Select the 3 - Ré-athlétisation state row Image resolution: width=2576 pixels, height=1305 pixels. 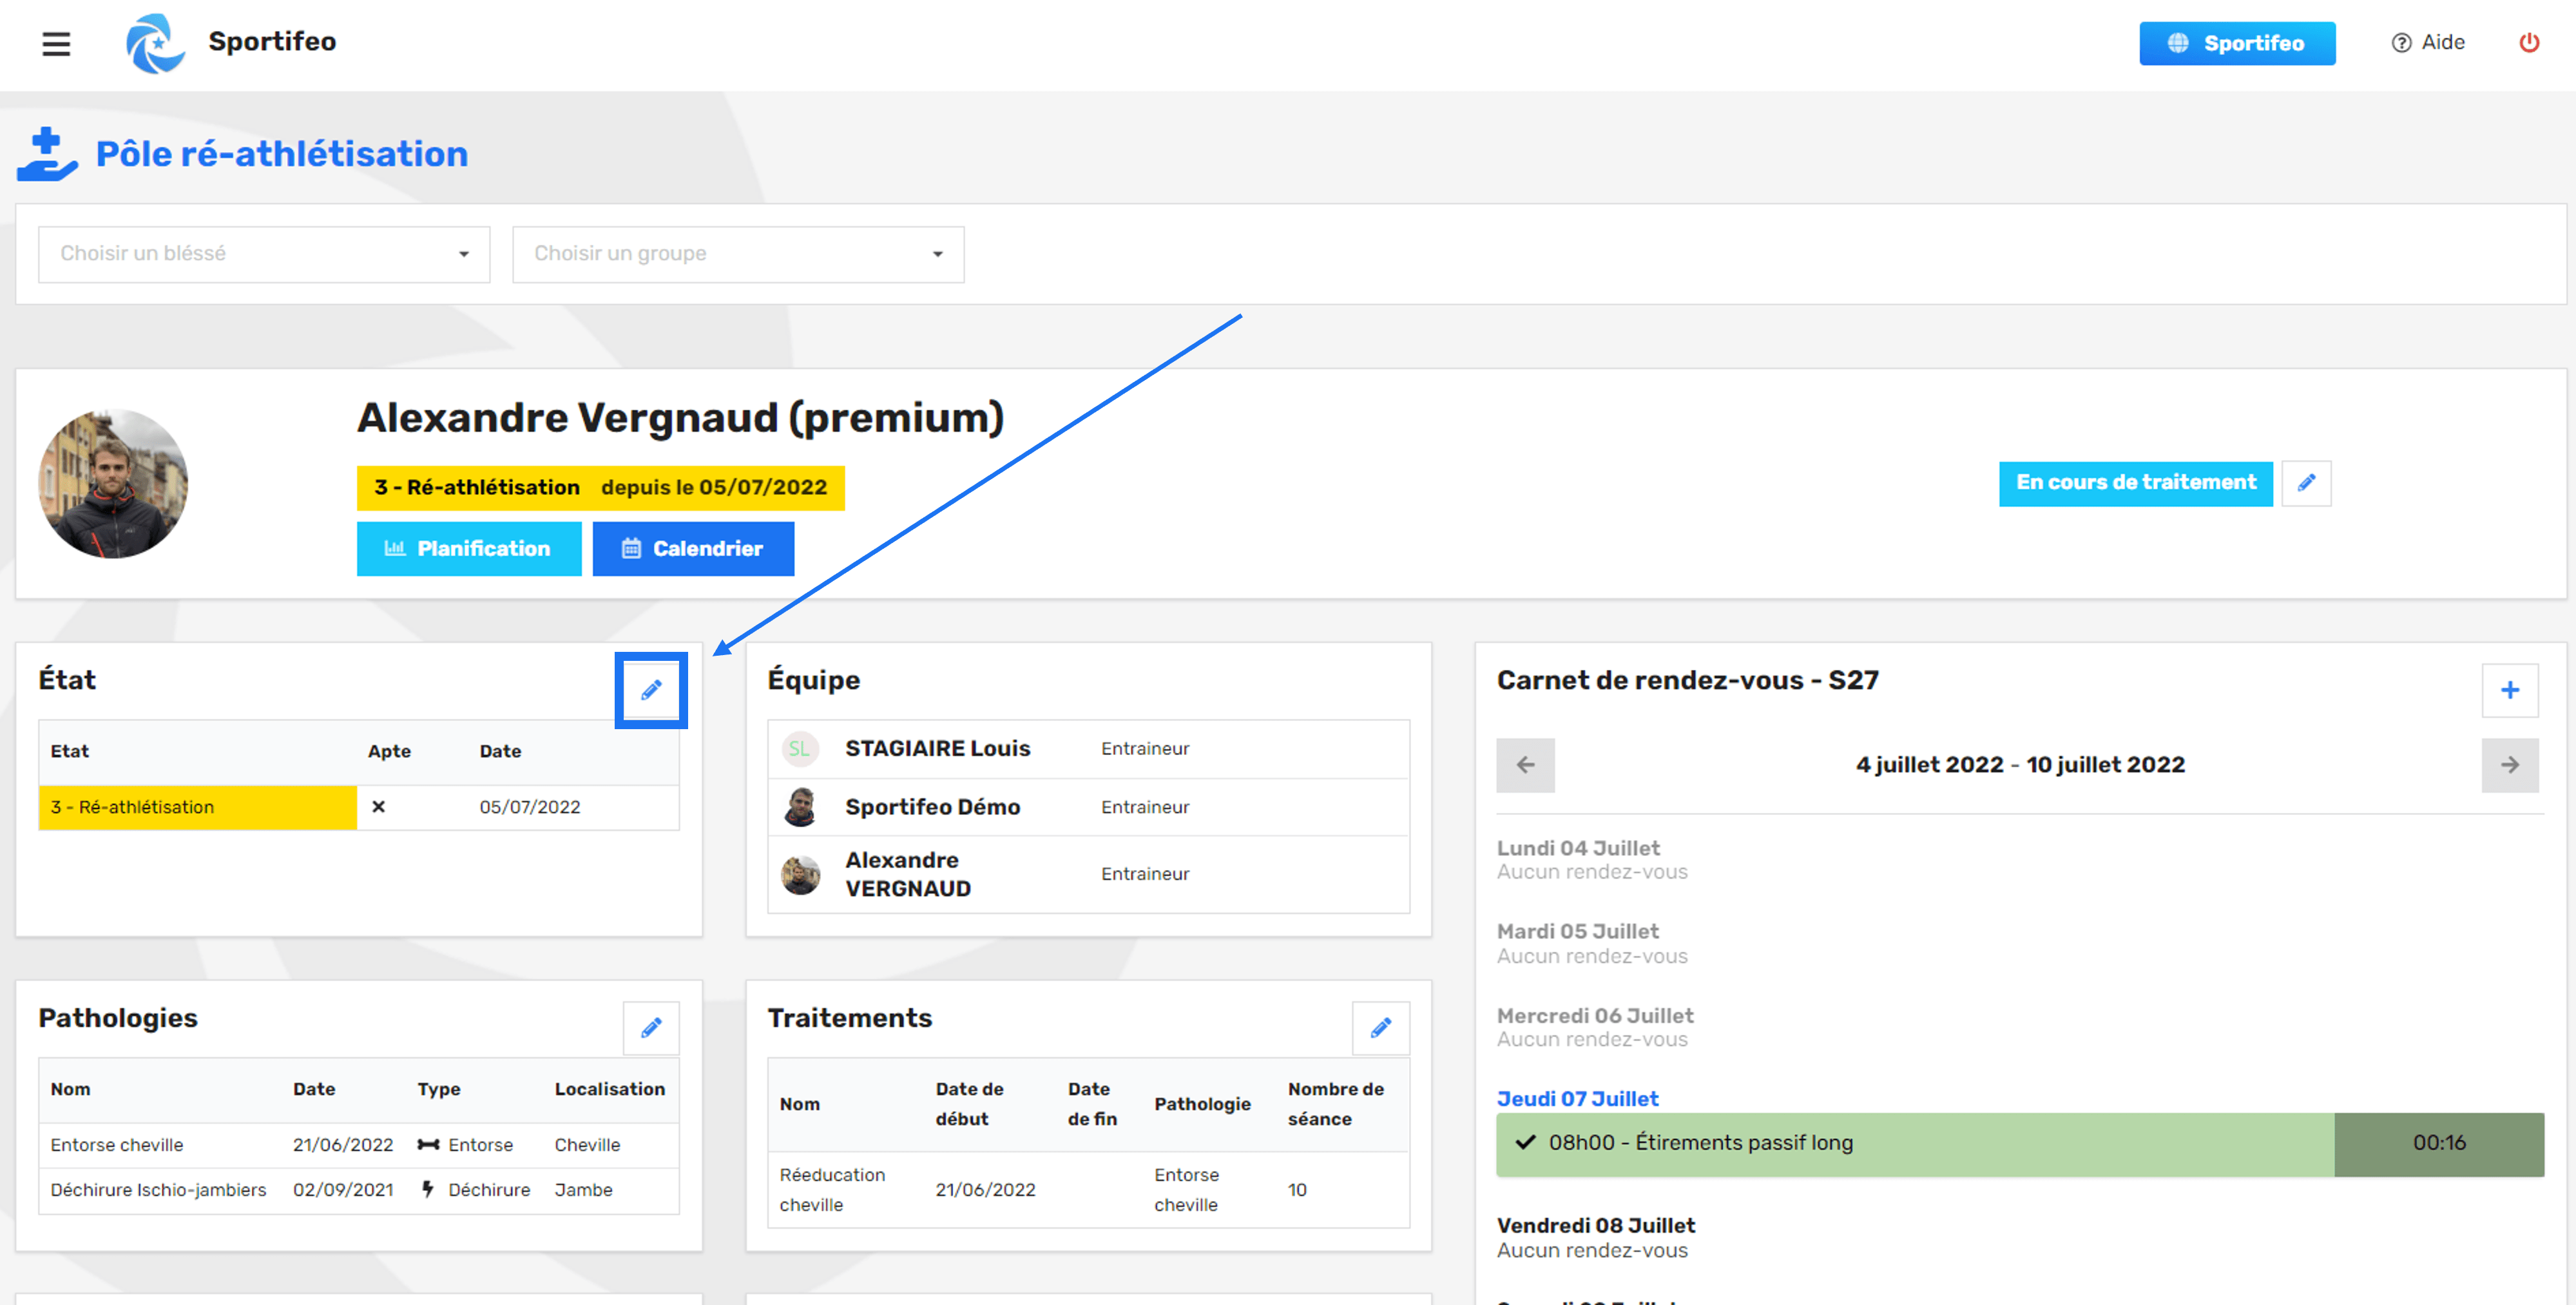click(358, 807)
